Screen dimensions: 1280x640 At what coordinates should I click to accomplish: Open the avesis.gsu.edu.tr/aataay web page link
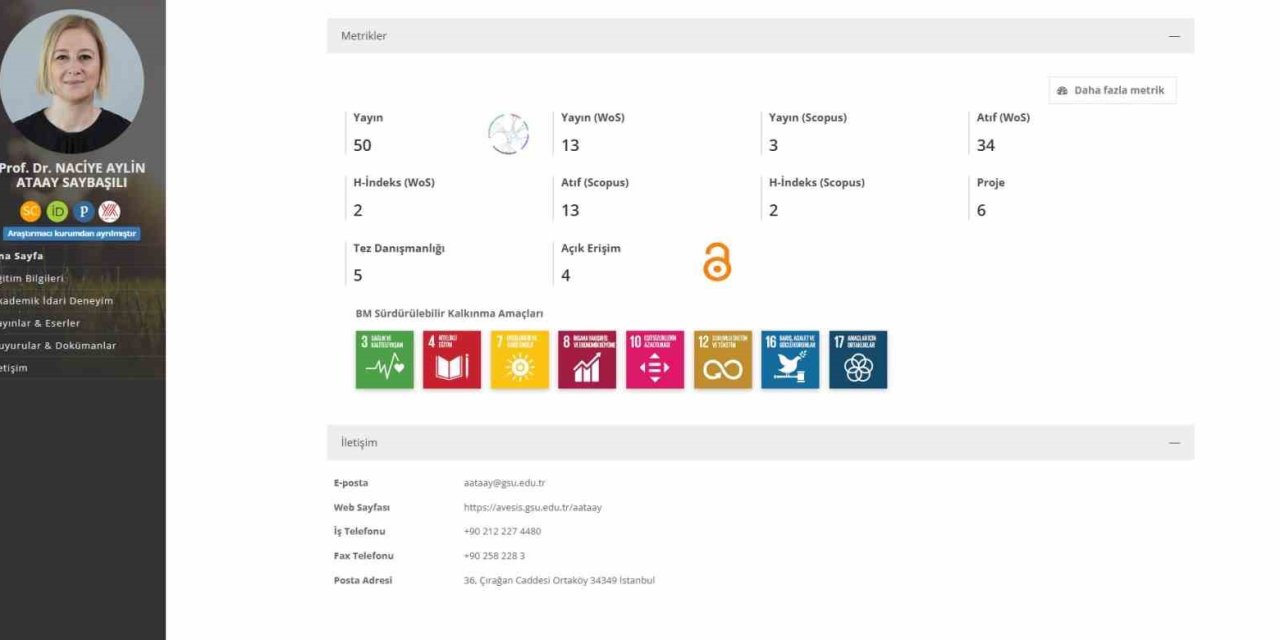[x=532, y=507]
